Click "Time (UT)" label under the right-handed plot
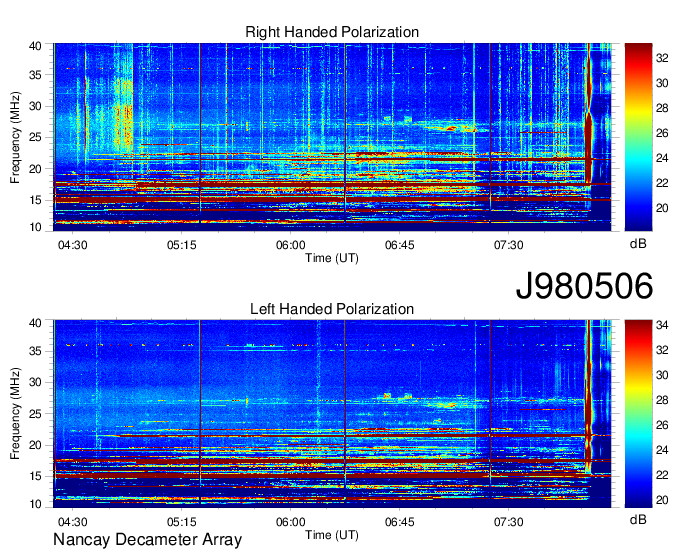This screenshot has width=680, height=552. point(332,258)
